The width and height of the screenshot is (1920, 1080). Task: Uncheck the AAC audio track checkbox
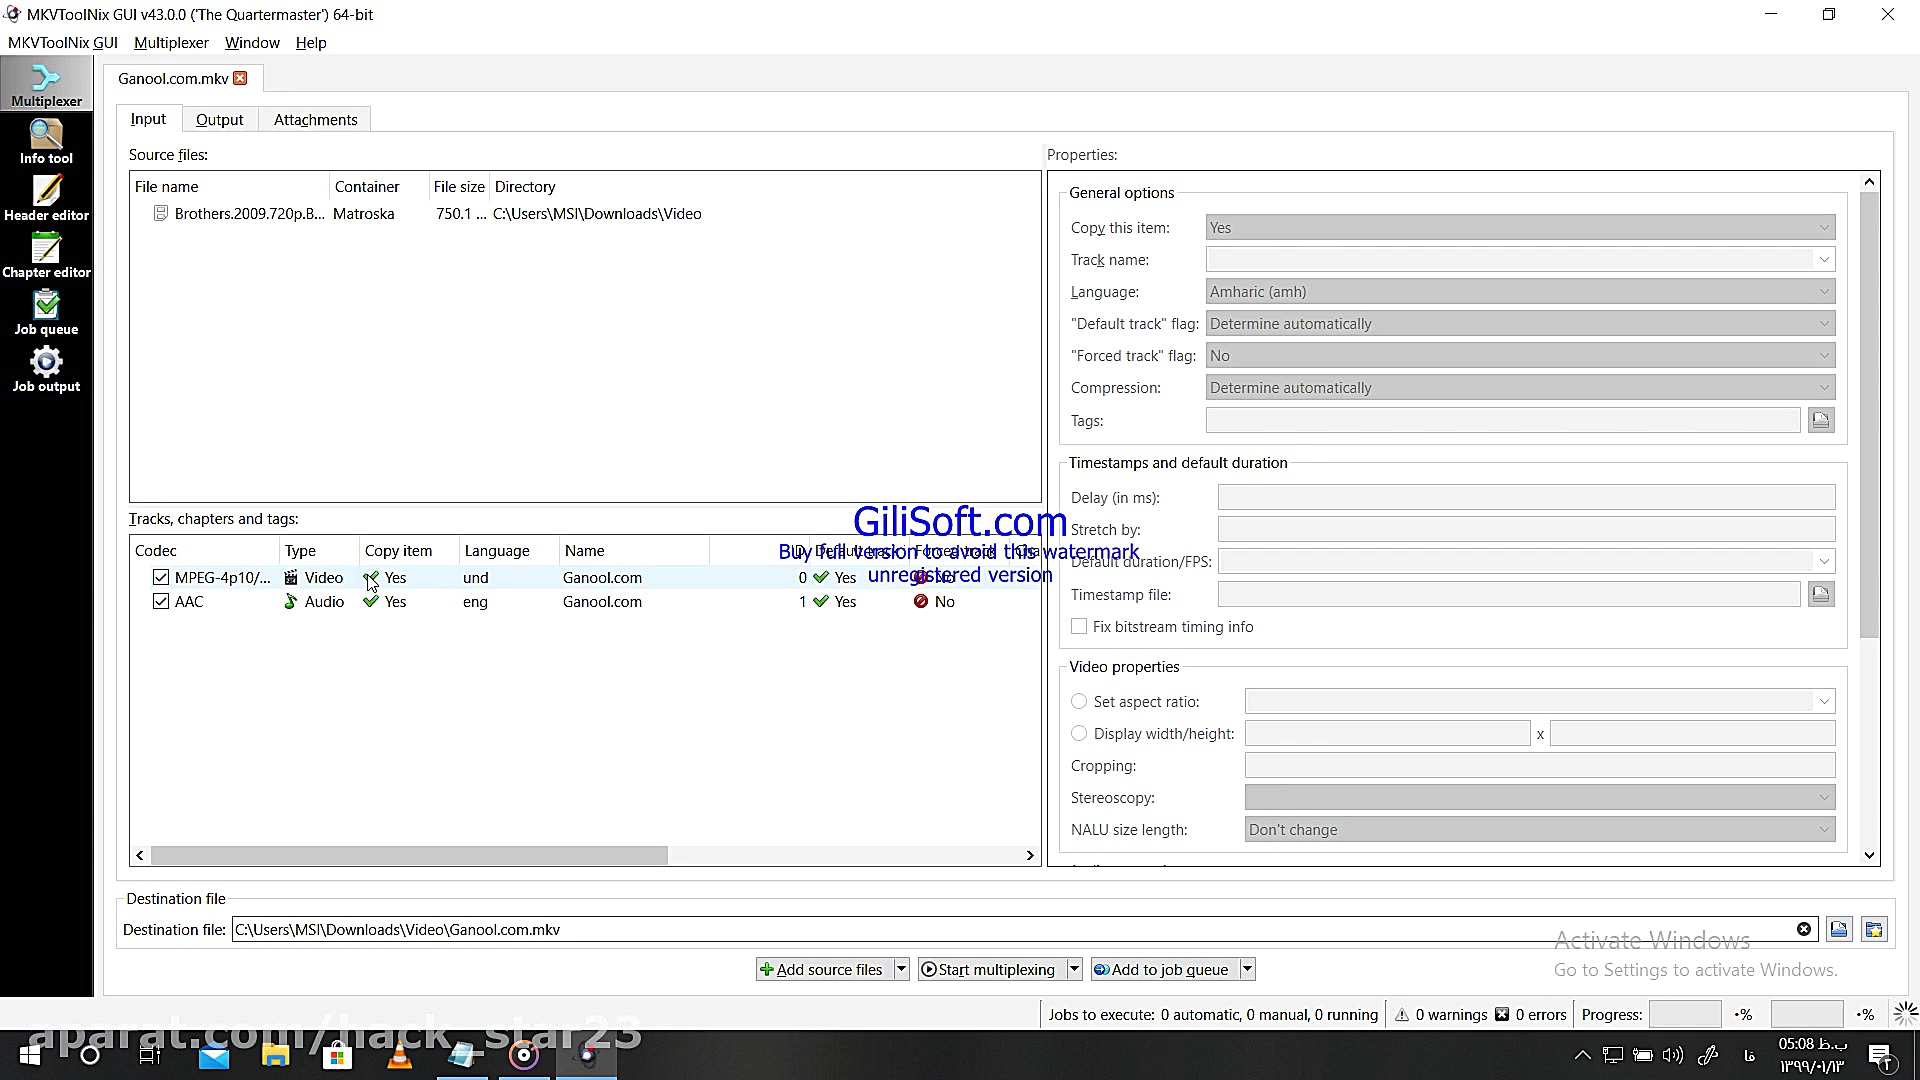(x=161, y=602)
